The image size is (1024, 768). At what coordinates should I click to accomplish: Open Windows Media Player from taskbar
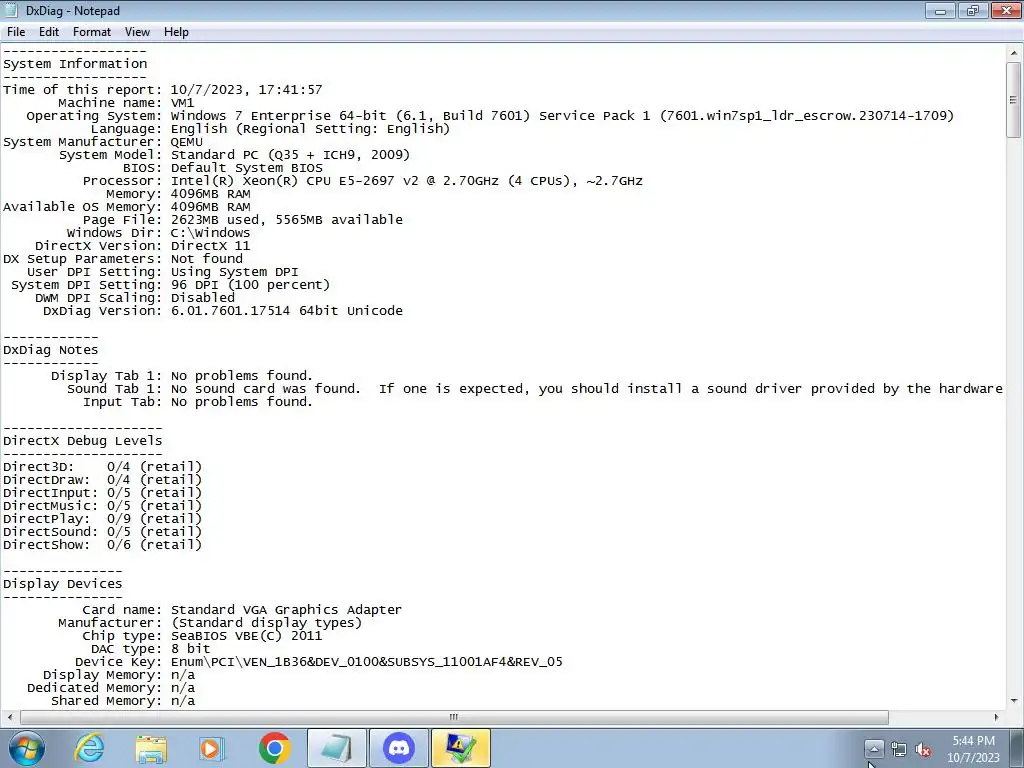click(x=212, y=748)
